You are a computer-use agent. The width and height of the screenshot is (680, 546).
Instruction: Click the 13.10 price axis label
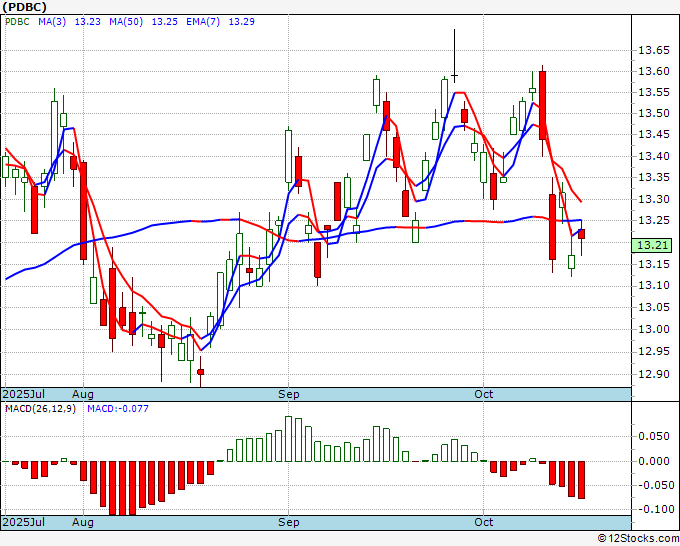click(654, 285)
